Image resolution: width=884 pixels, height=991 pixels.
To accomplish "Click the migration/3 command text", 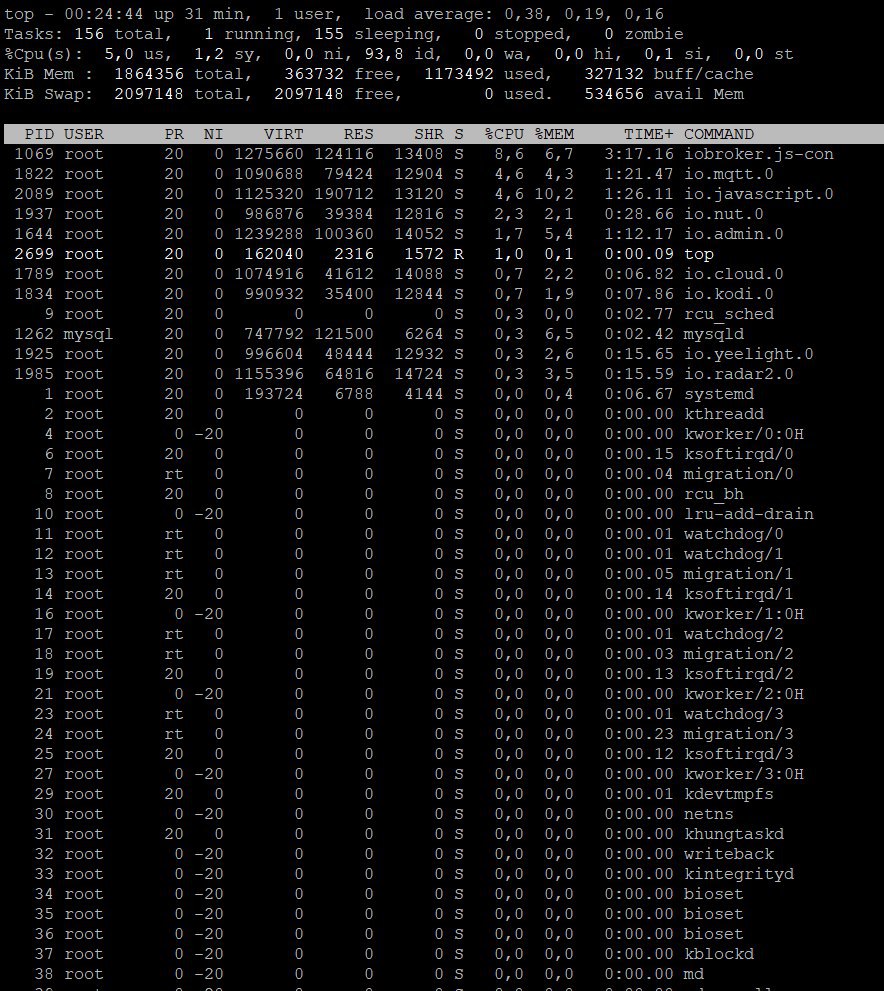I will pos(739,734).
